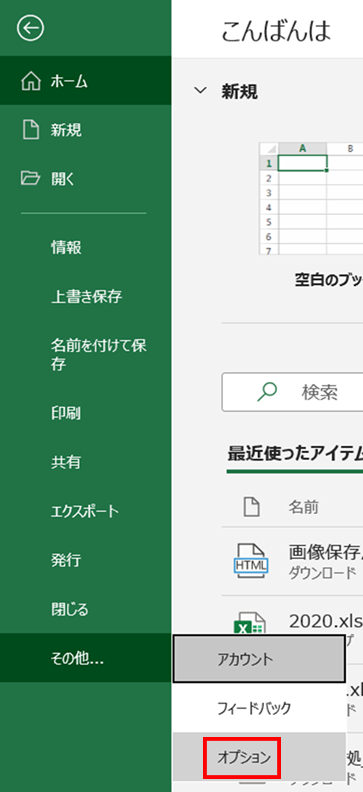363x792 pixels.
Task: Switch to 最近使ったアイテム tab
Action: (x=295, y=454)
